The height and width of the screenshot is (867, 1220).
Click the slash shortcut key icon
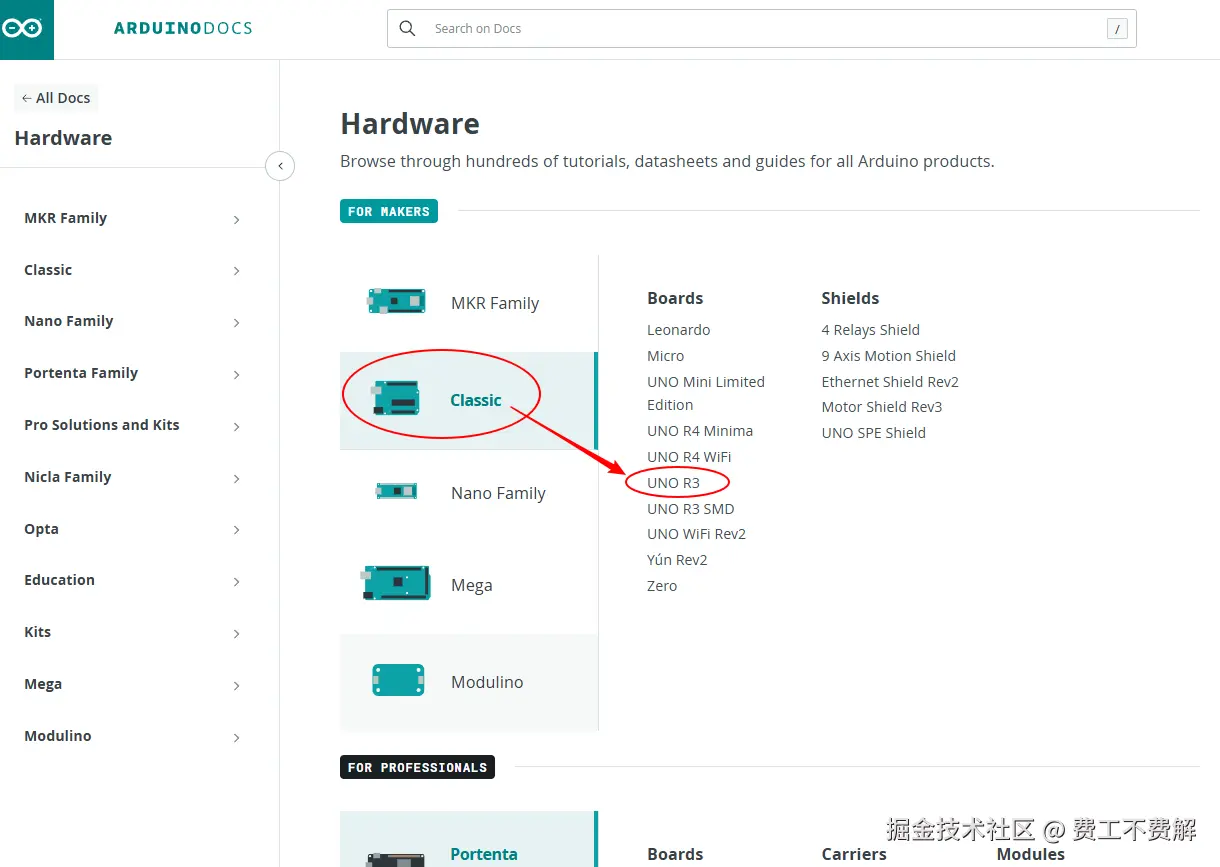(1117, 29)
